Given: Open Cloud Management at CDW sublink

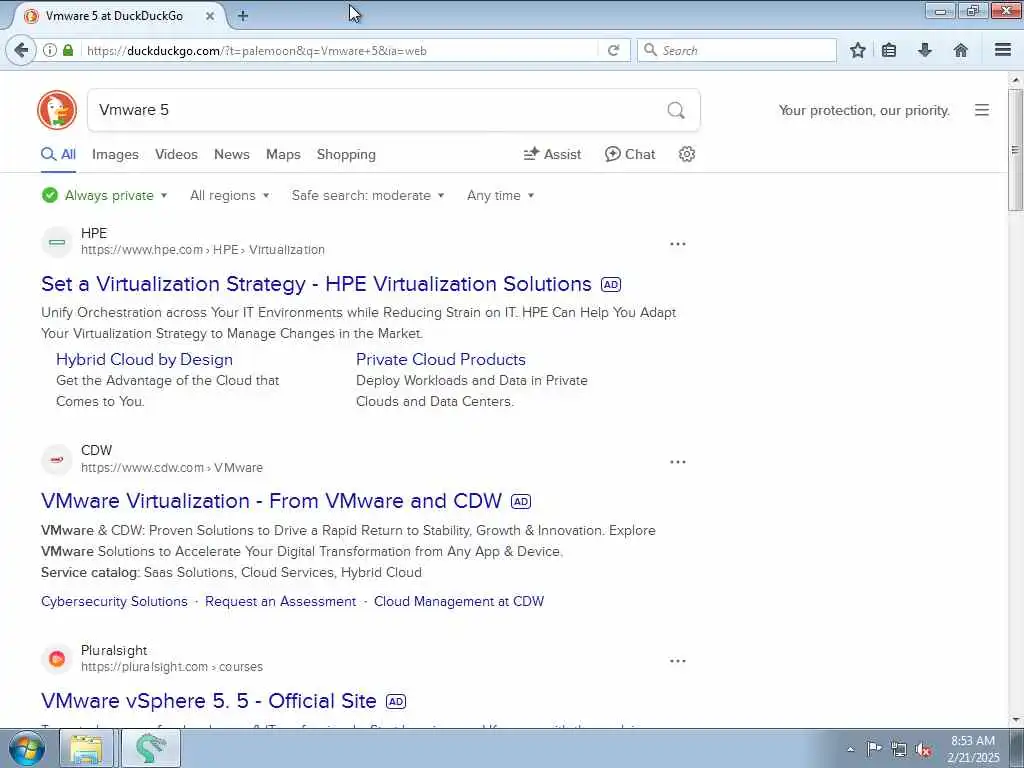Looking at the screenshot, I should [x=458, y=601].
